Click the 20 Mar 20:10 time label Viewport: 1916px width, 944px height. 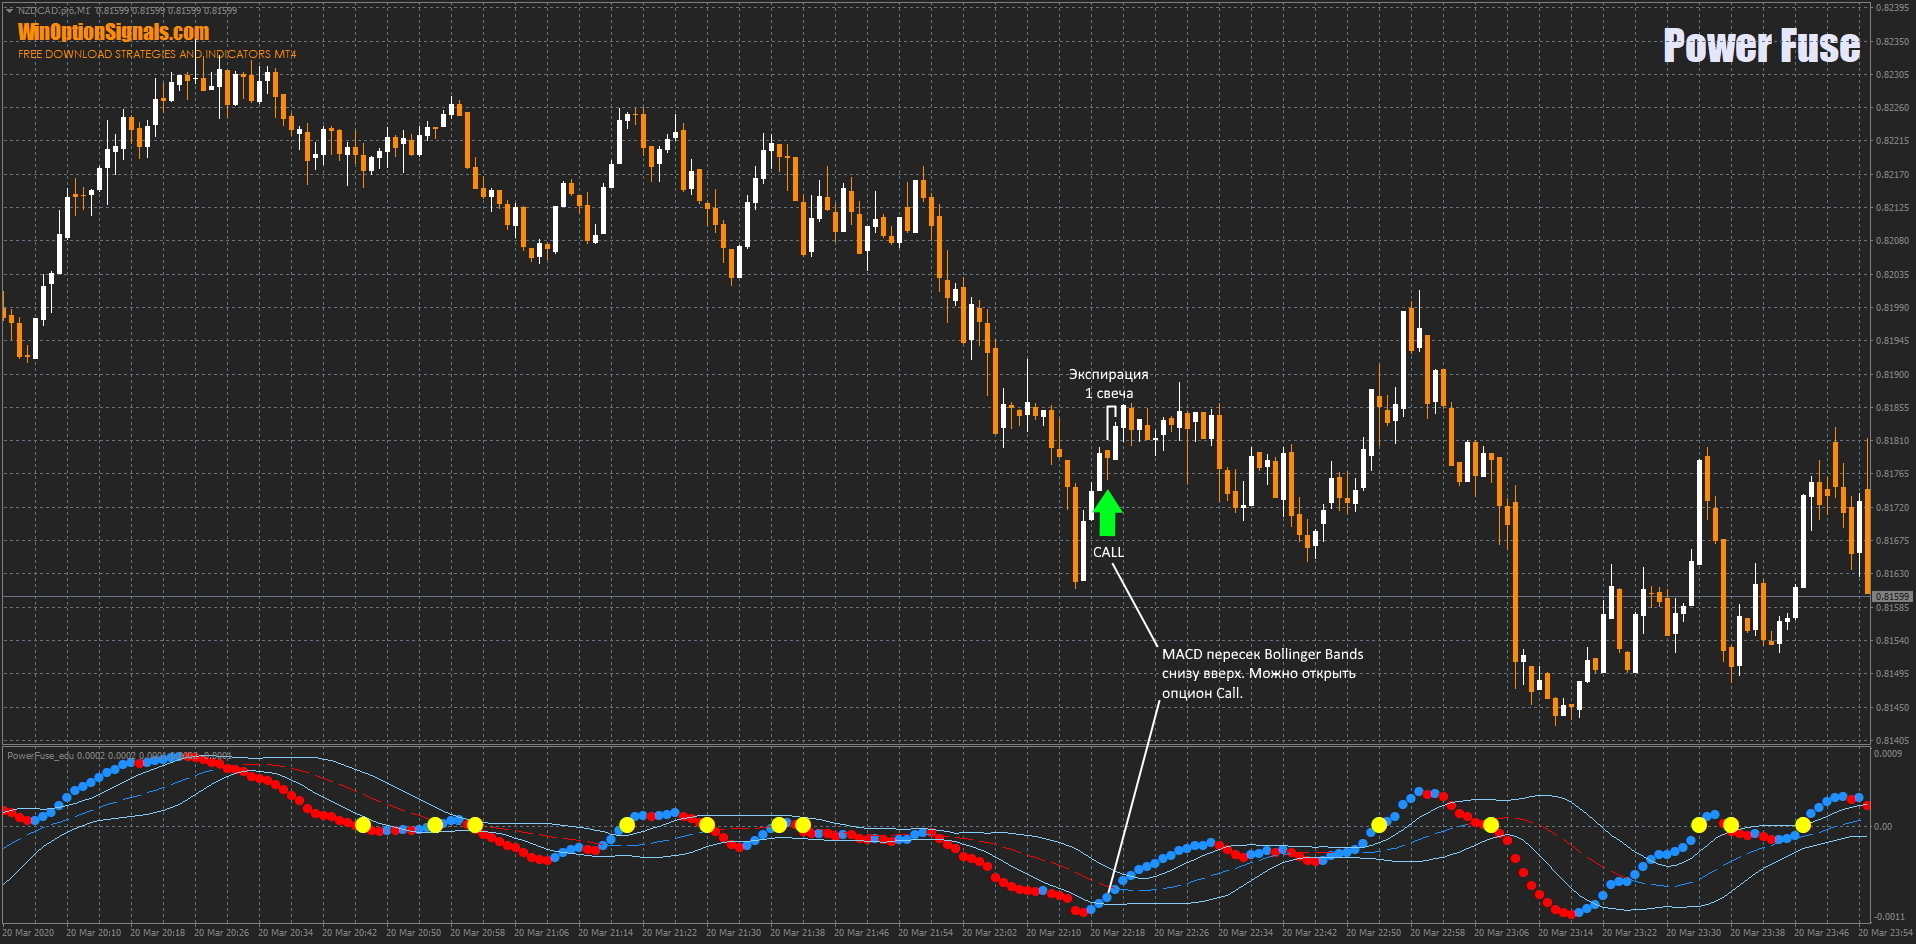click(93, 933)
